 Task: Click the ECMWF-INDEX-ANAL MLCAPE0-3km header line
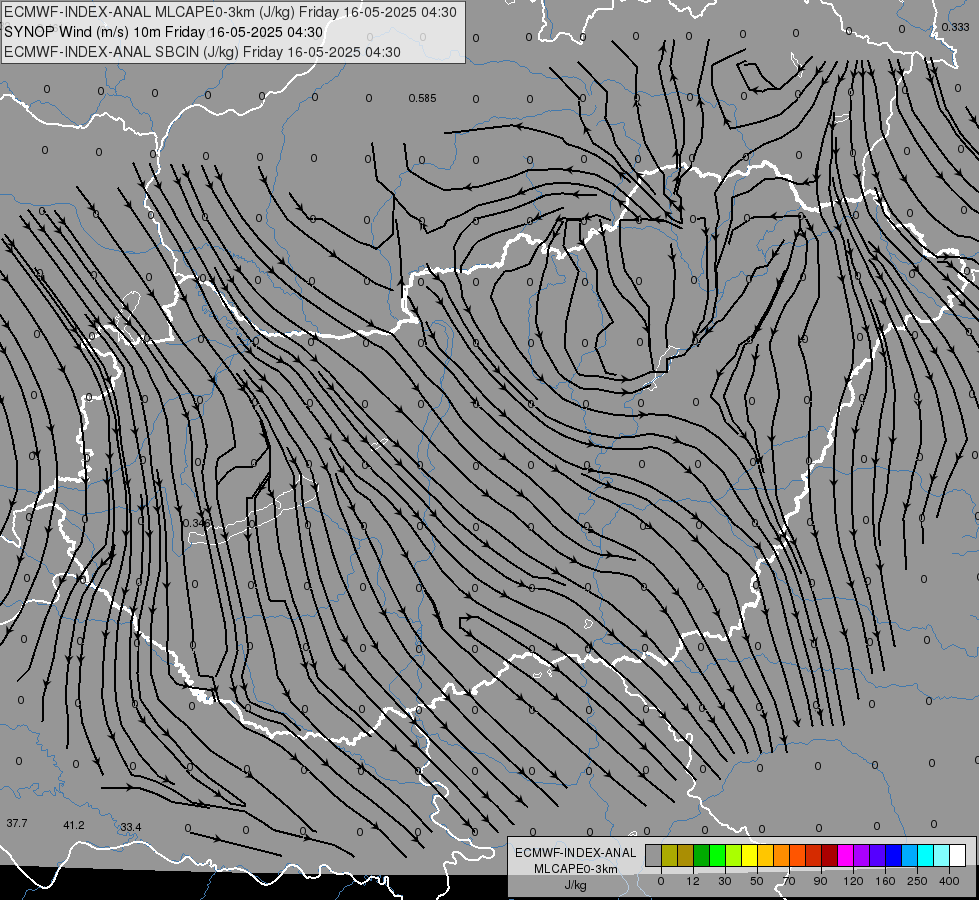230,12
